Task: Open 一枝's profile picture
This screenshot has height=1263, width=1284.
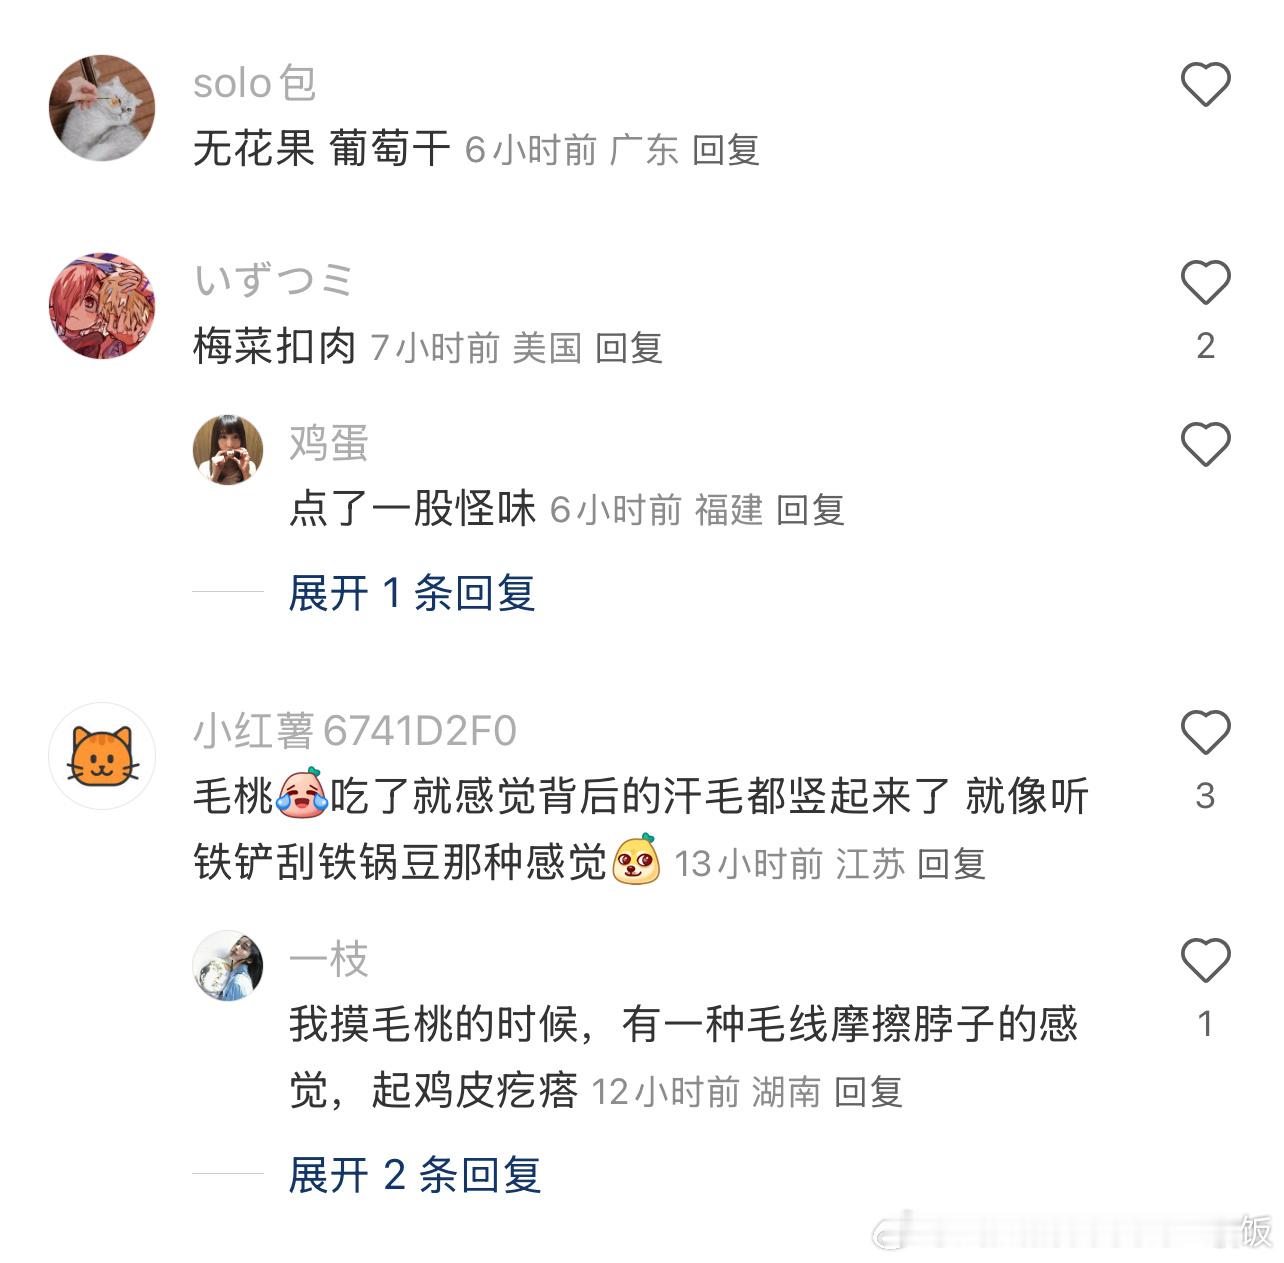Action: coord(228,966)
